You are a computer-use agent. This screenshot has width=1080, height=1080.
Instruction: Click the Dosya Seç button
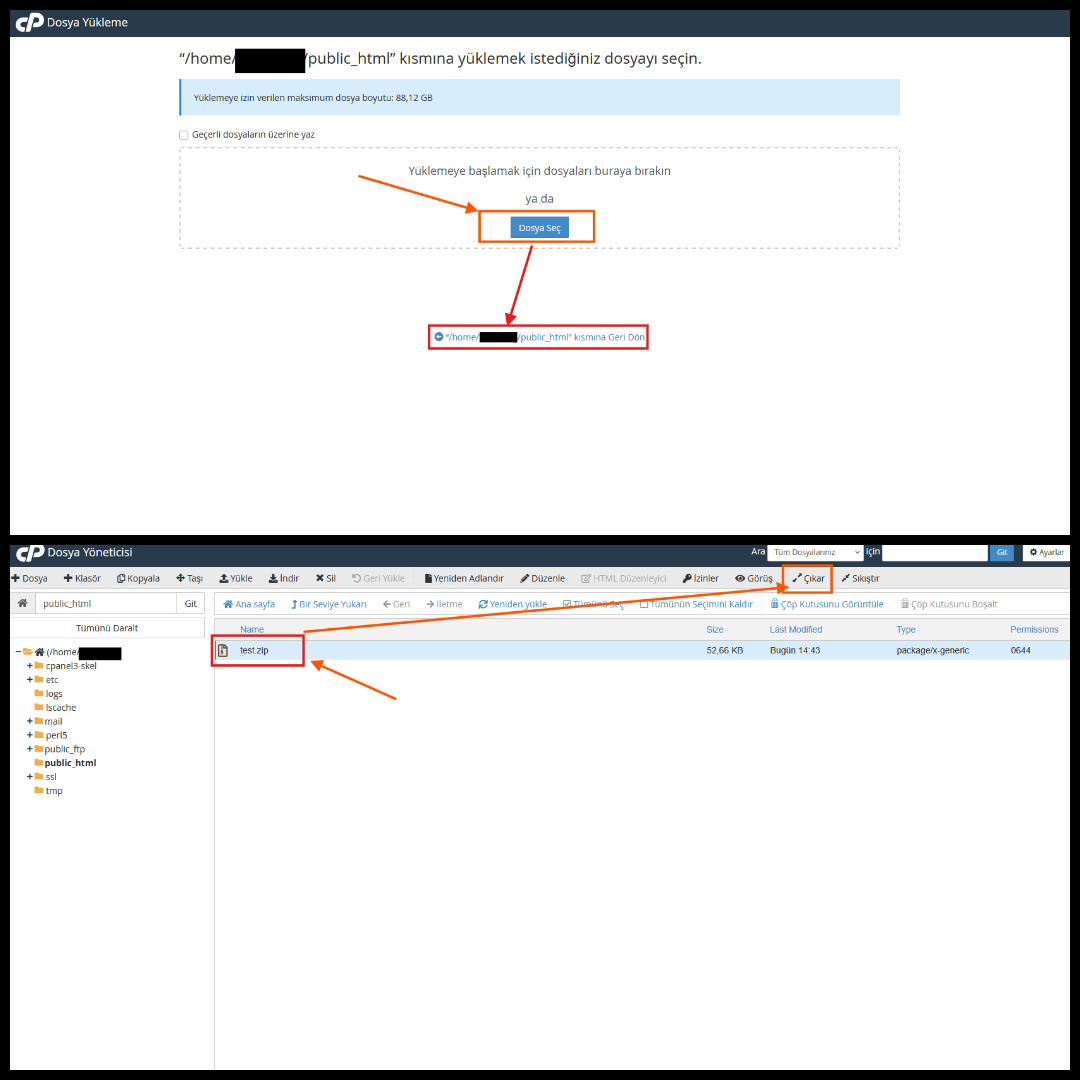click(539, 228)
